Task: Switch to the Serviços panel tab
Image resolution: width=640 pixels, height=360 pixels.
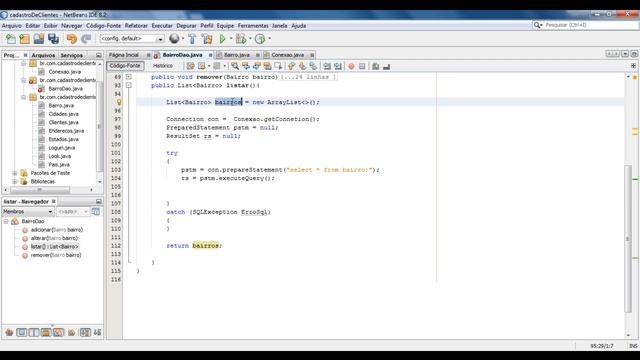Action: 71,55
